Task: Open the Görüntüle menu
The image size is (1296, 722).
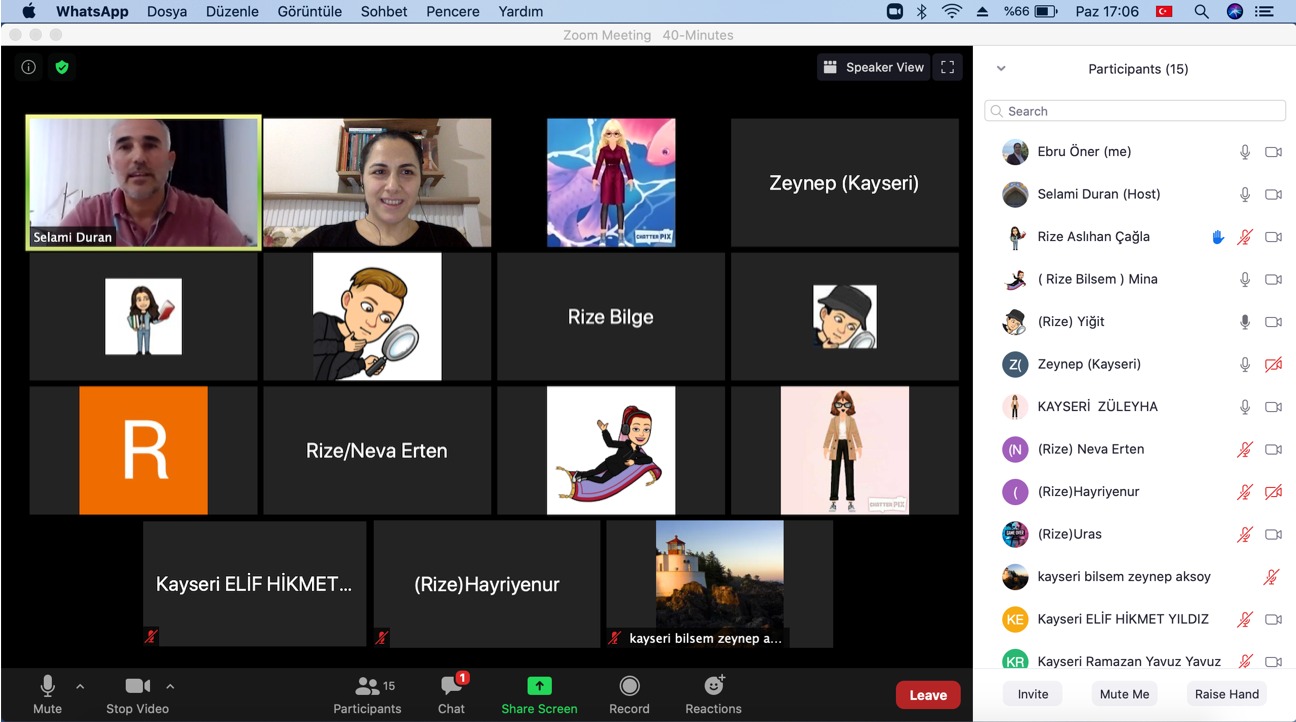Action: coord(308,12)
